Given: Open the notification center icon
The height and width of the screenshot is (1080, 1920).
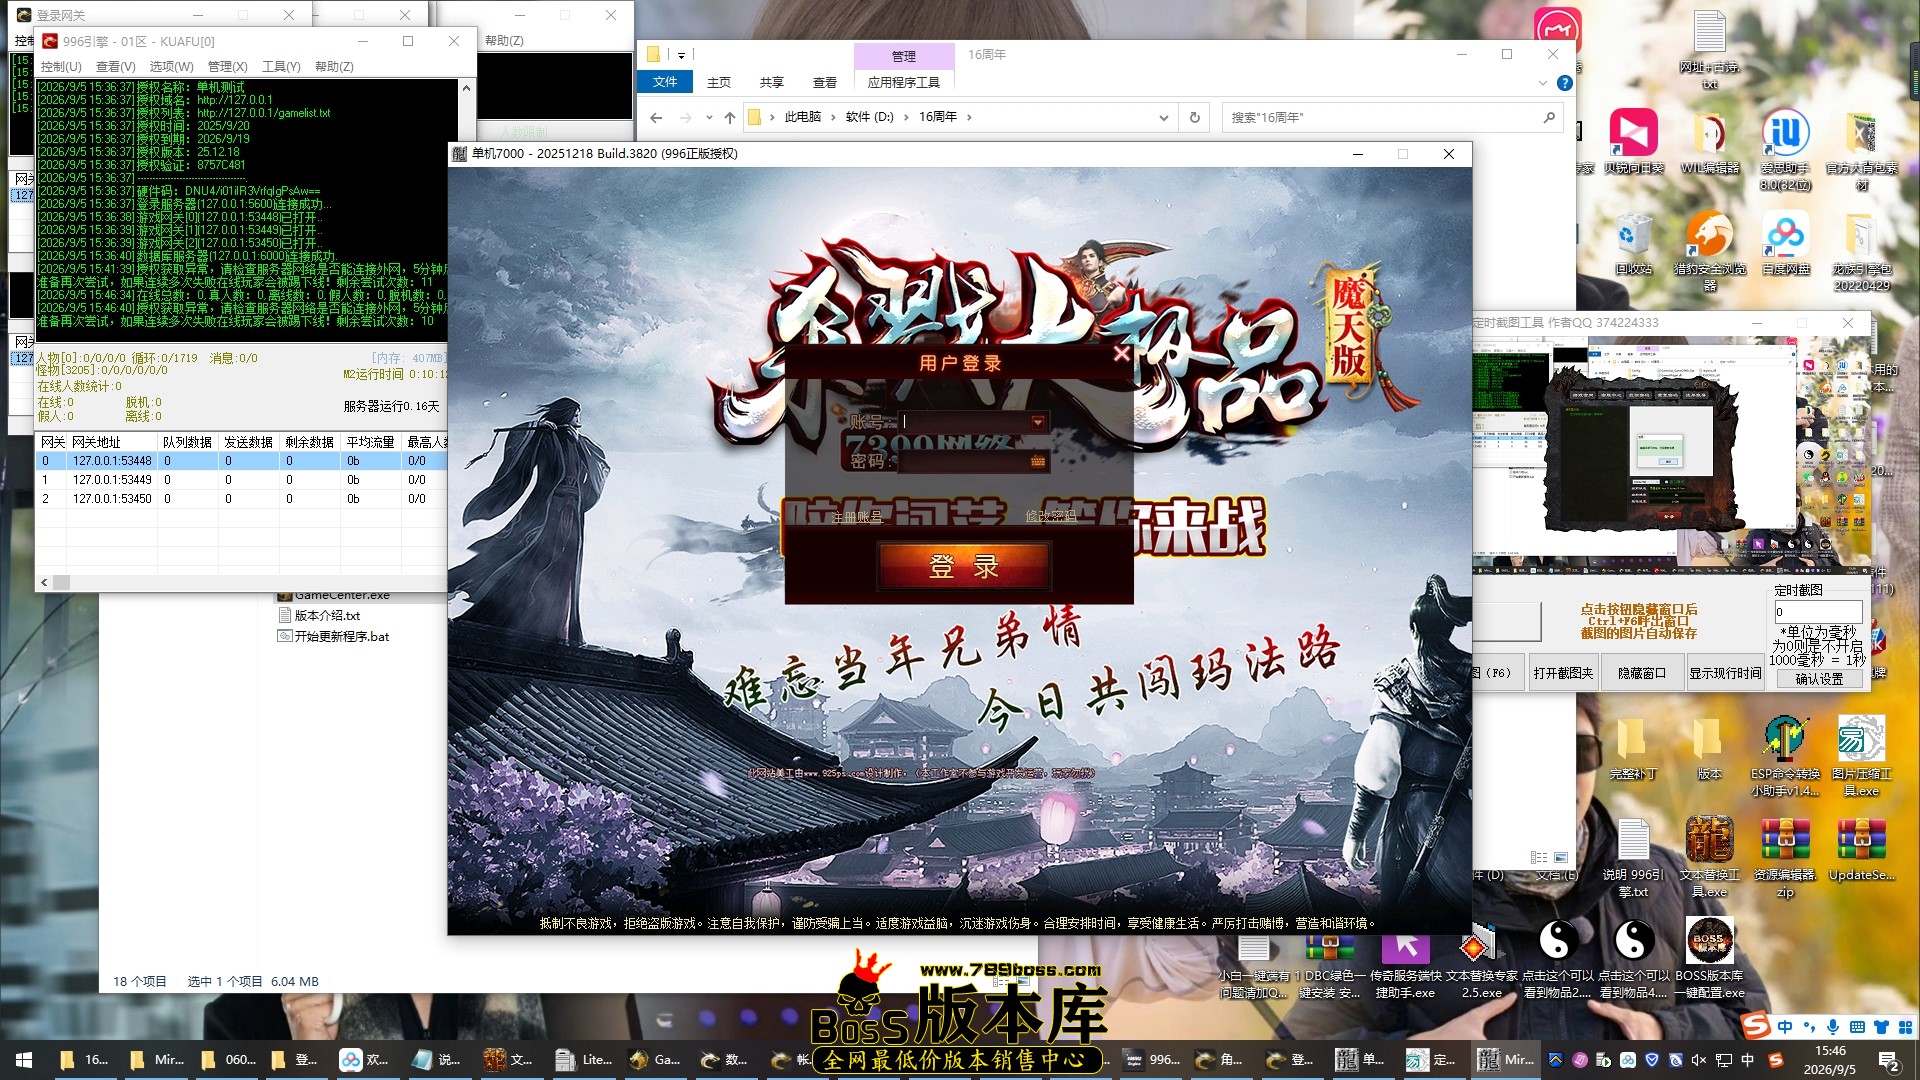Looking at the screenshot, I should (x=1889, y=1060).
